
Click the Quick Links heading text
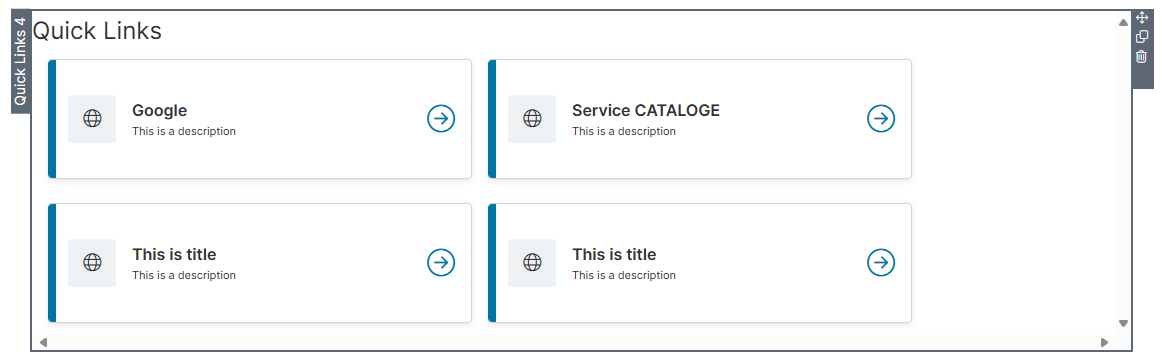click(x=97, y=31)
